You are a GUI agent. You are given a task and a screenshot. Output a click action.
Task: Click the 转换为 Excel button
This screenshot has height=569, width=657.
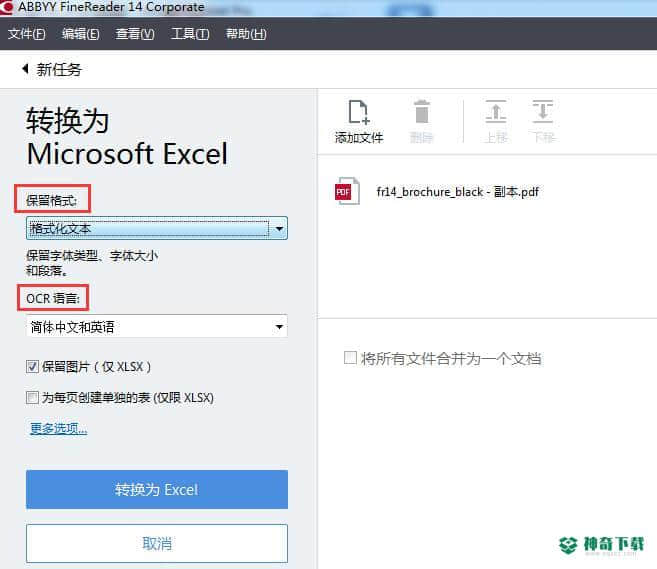pos(157,489)
